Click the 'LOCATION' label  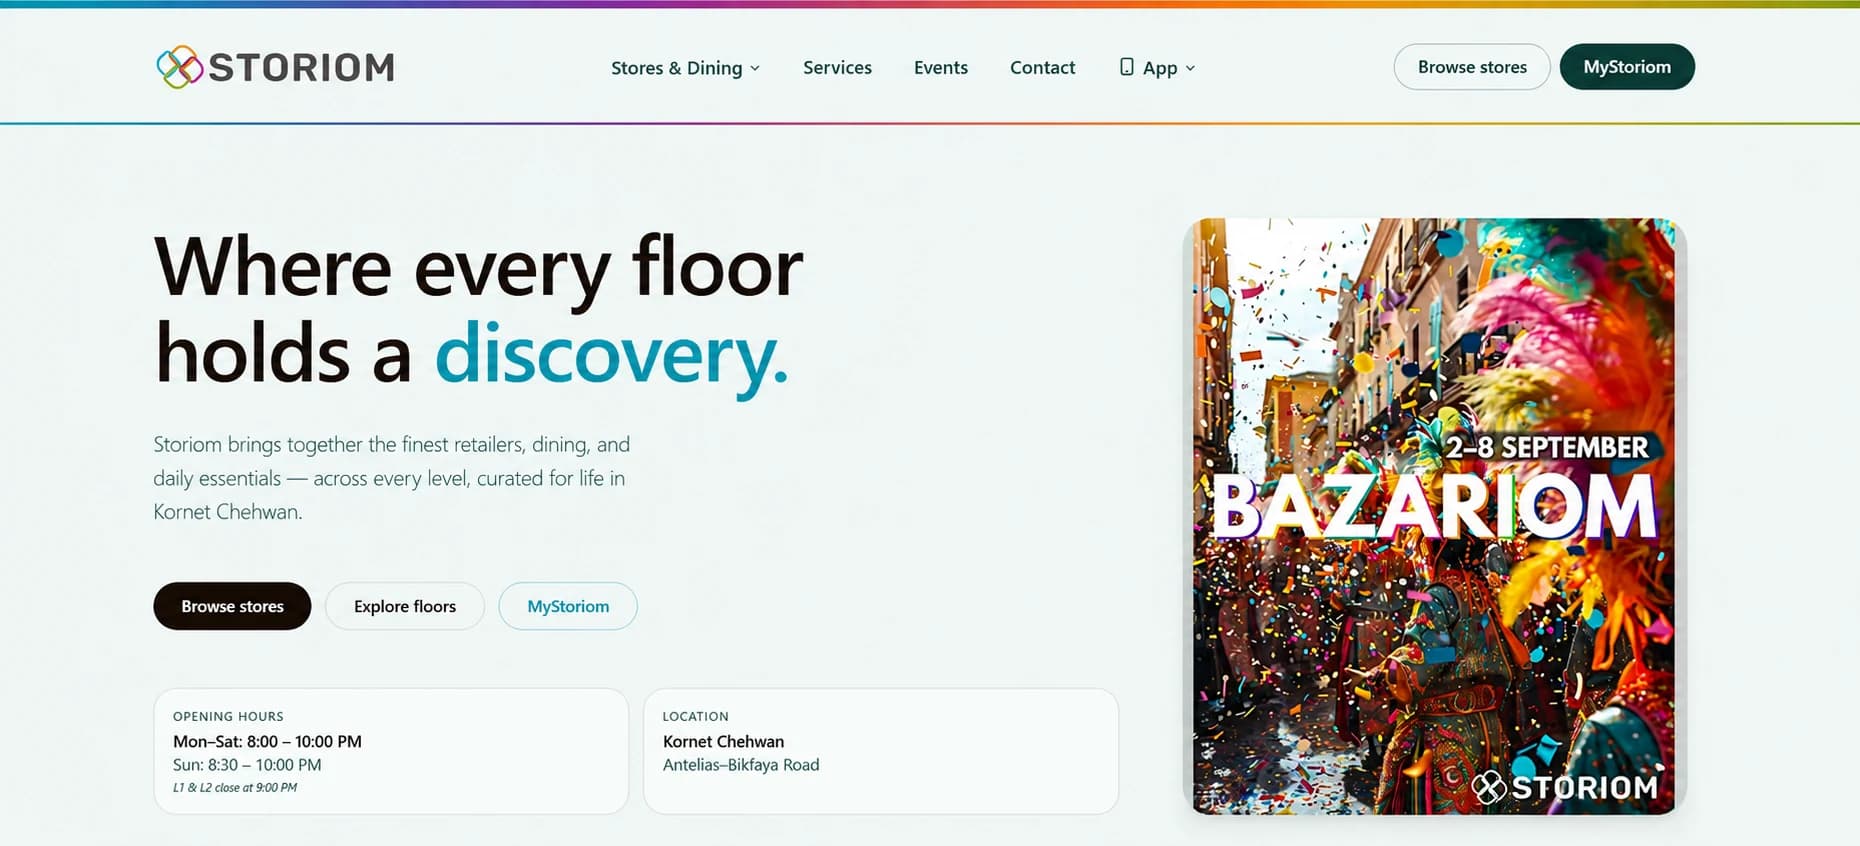point(696,716)
